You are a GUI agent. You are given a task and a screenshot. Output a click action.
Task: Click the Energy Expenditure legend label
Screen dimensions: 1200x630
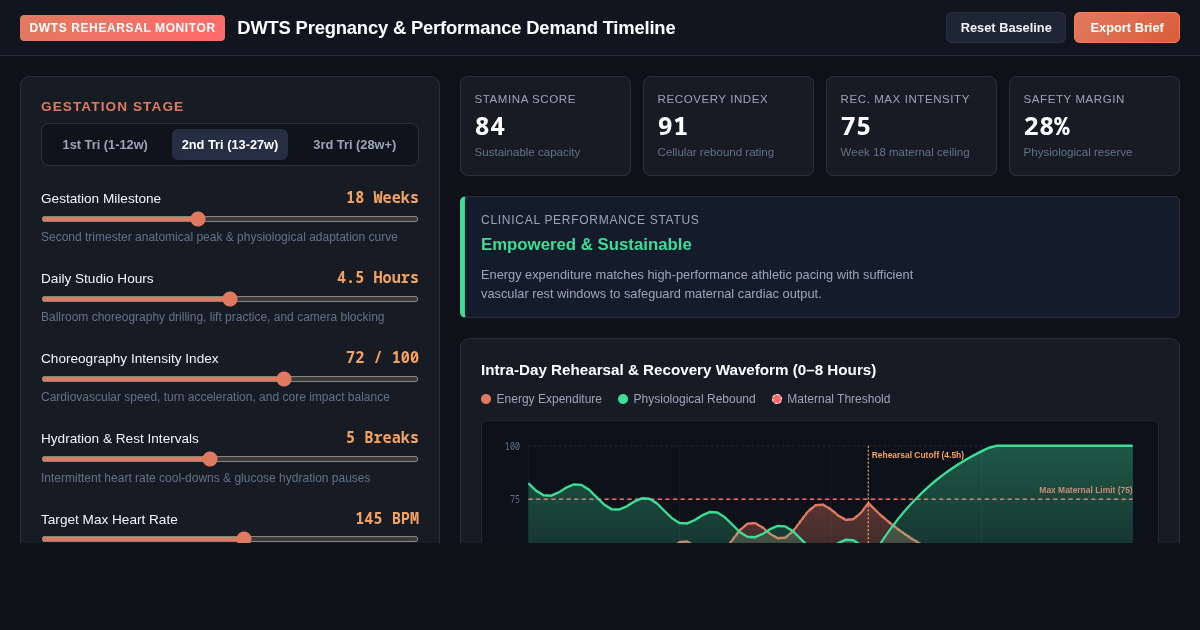[549, 399]
